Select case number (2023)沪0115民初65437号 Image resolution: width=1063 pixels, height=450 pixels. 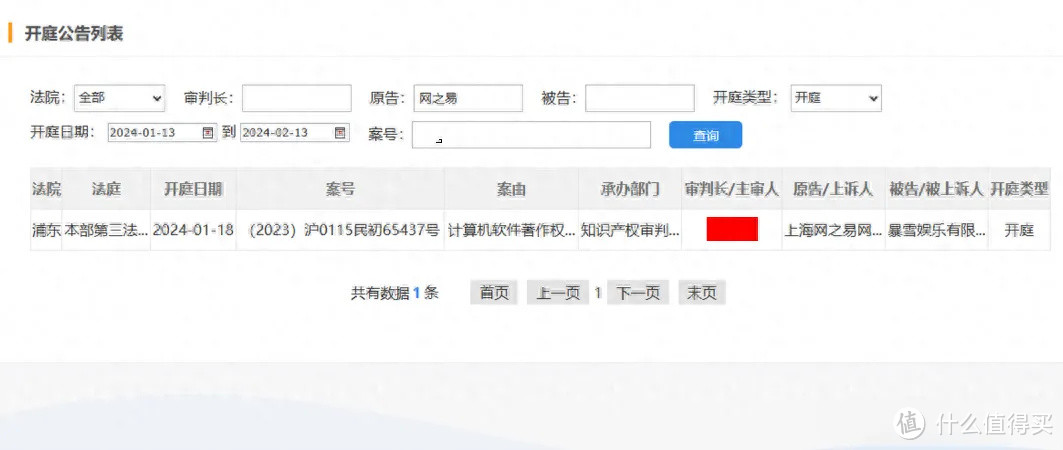(340, 230)
